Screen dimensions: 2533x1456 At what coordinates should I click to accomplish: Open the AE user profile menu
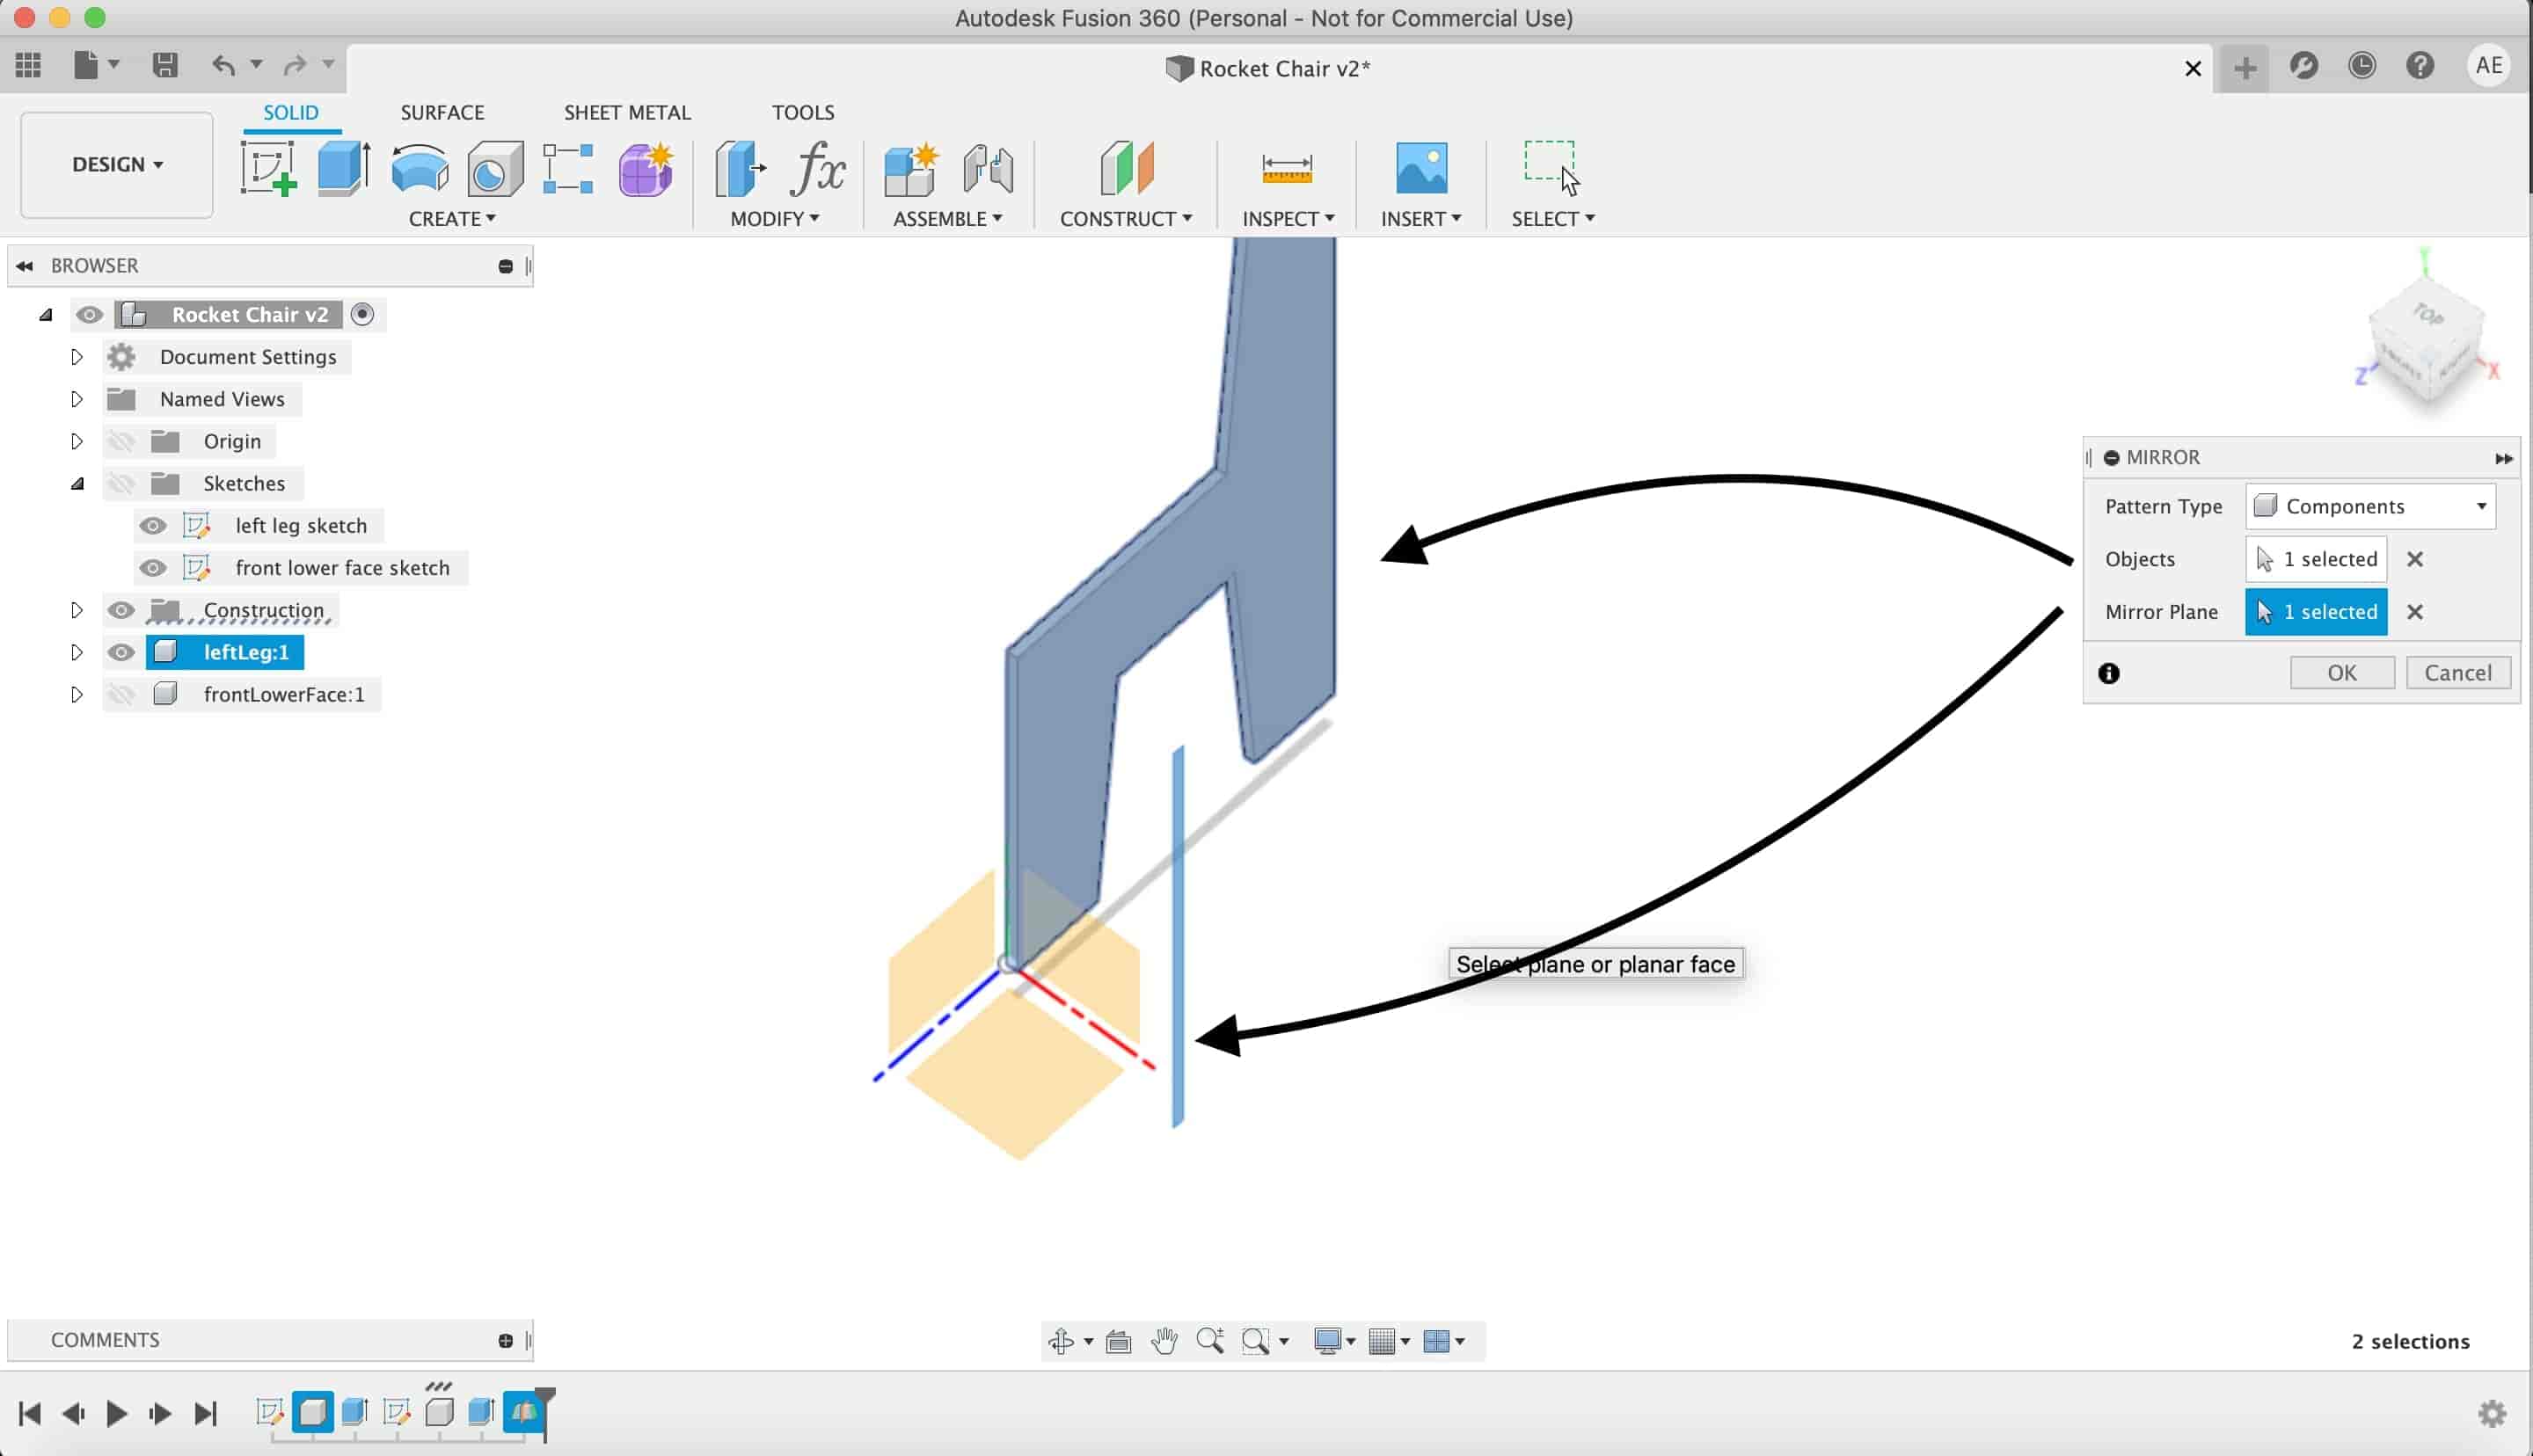click(x=2489, y=66)
